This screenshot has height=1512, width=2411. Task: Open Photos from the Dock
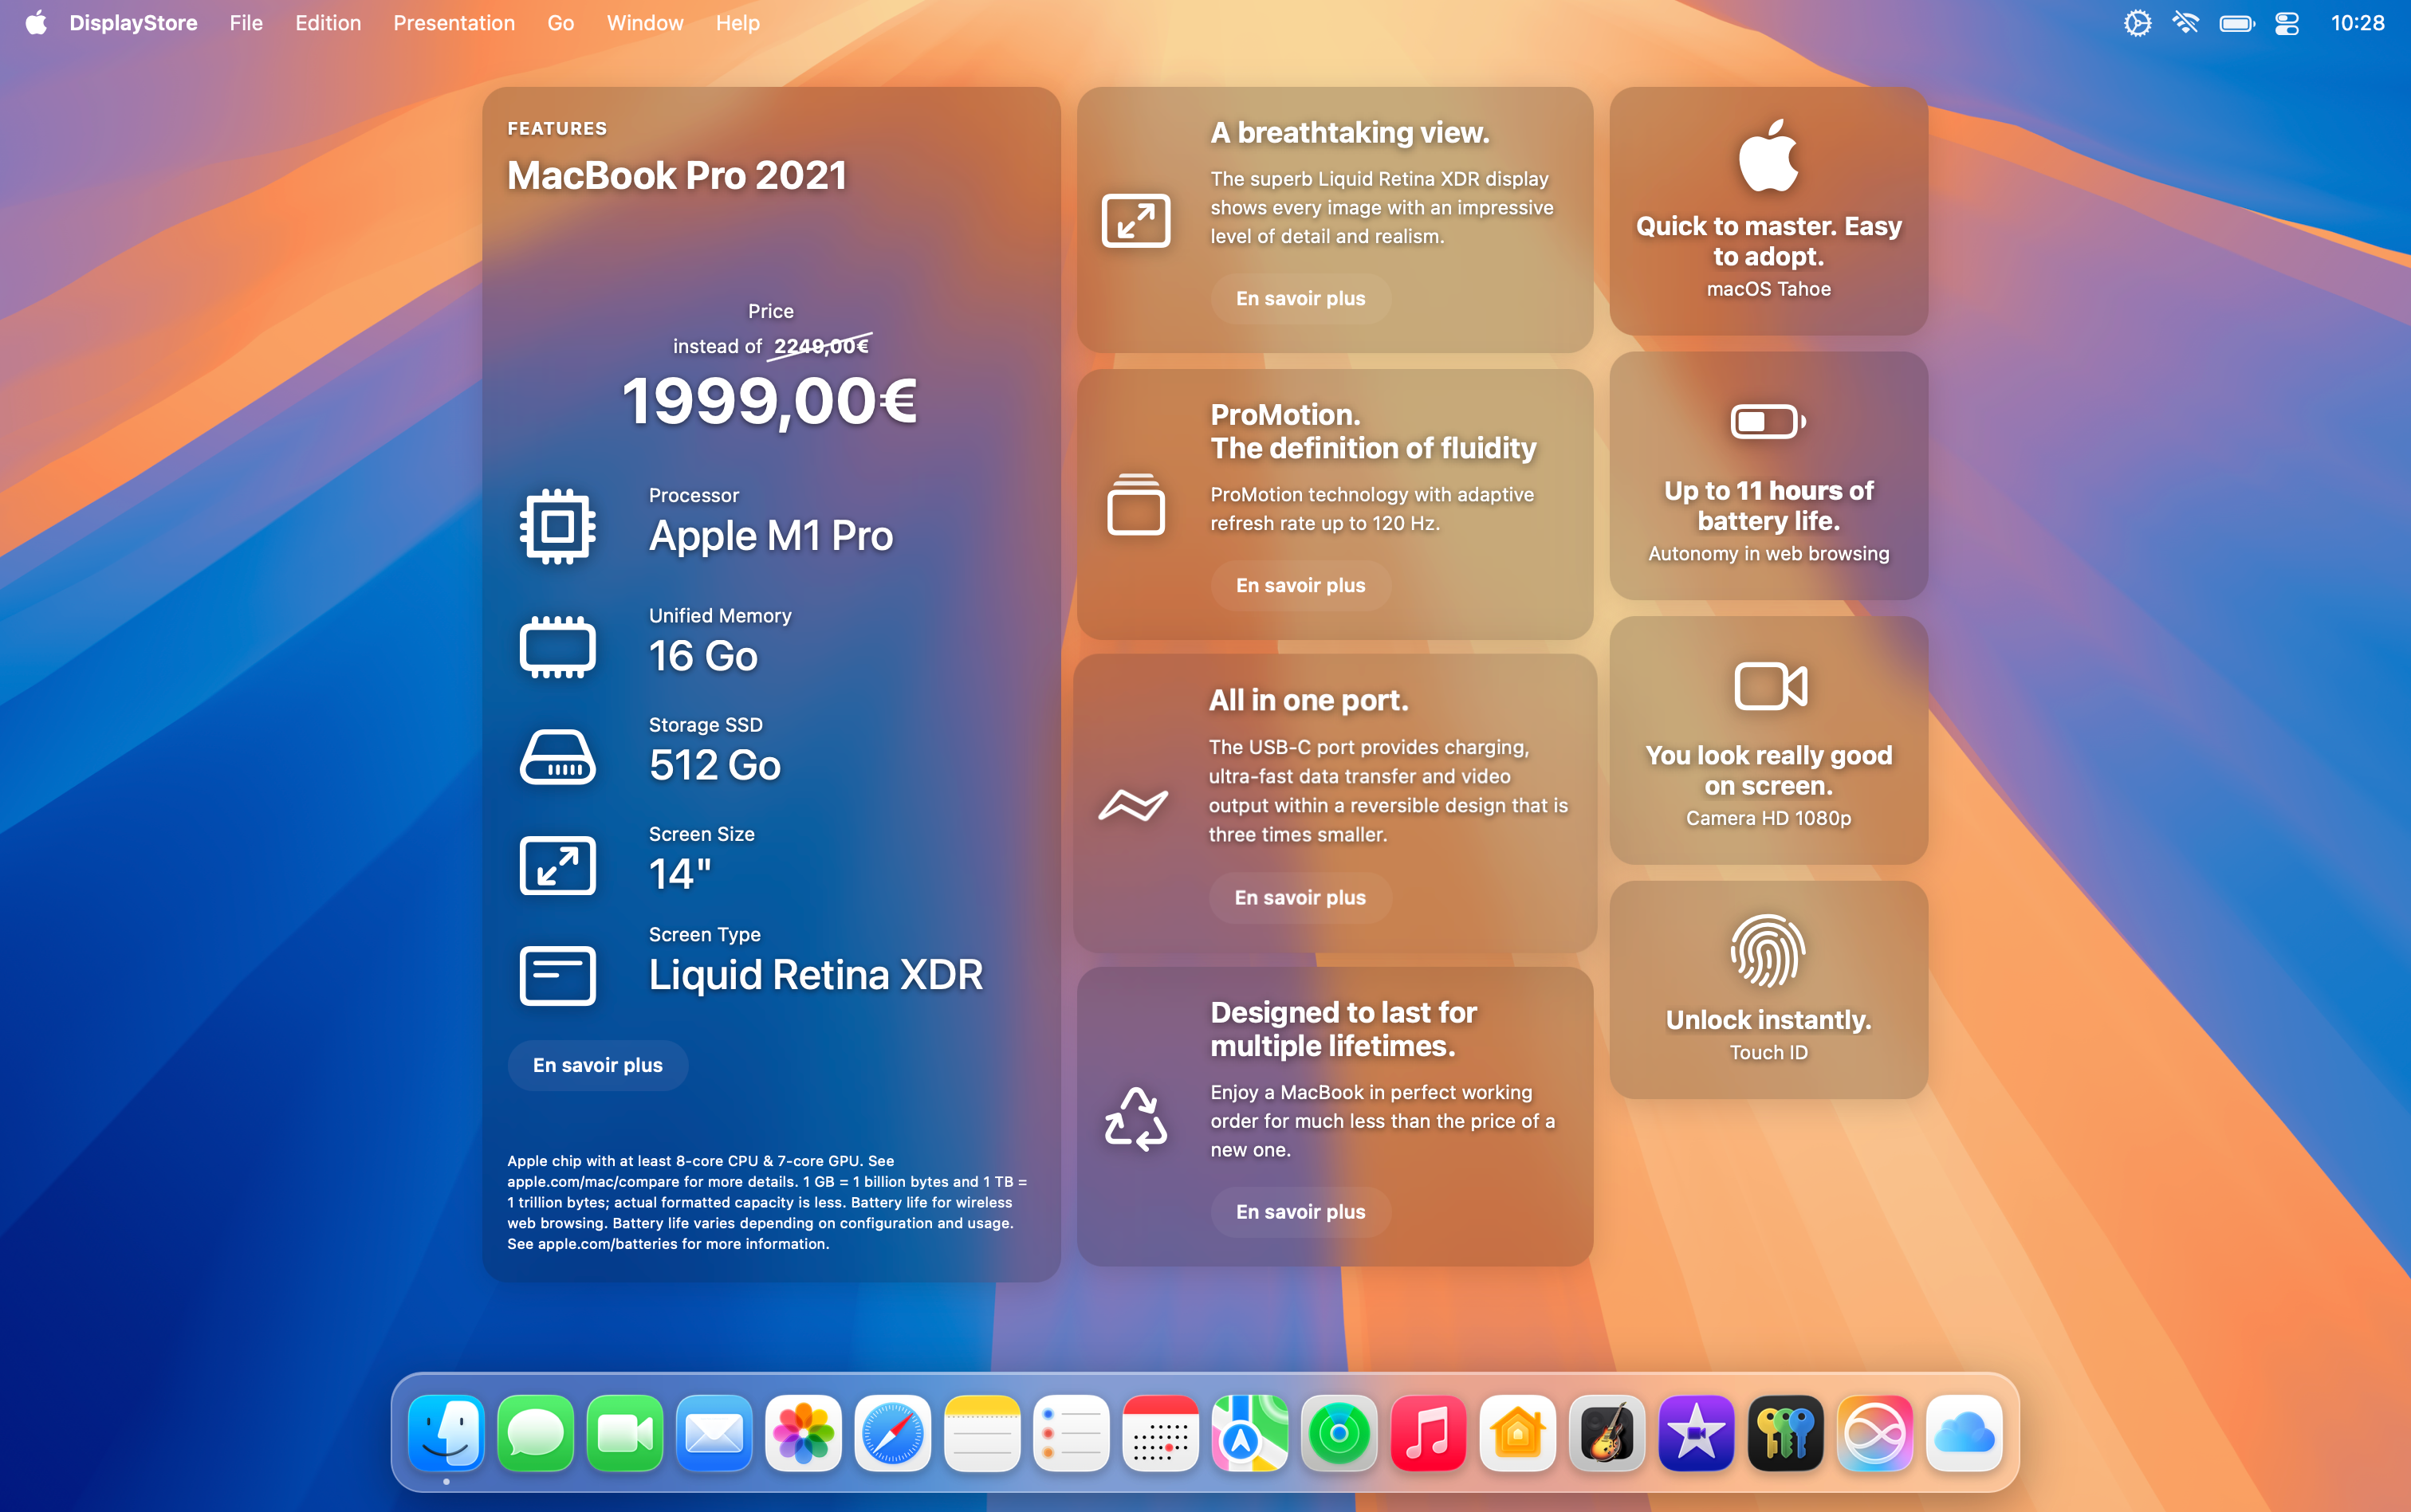pos(803,1433)
